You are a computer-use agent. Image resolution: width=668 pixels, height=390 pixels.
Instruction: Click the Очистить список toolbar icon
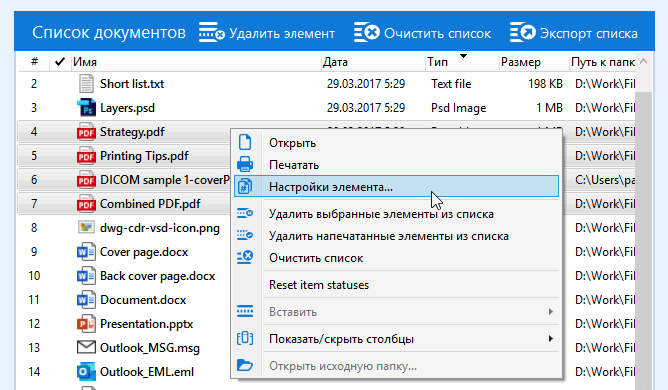click(366, 32)
